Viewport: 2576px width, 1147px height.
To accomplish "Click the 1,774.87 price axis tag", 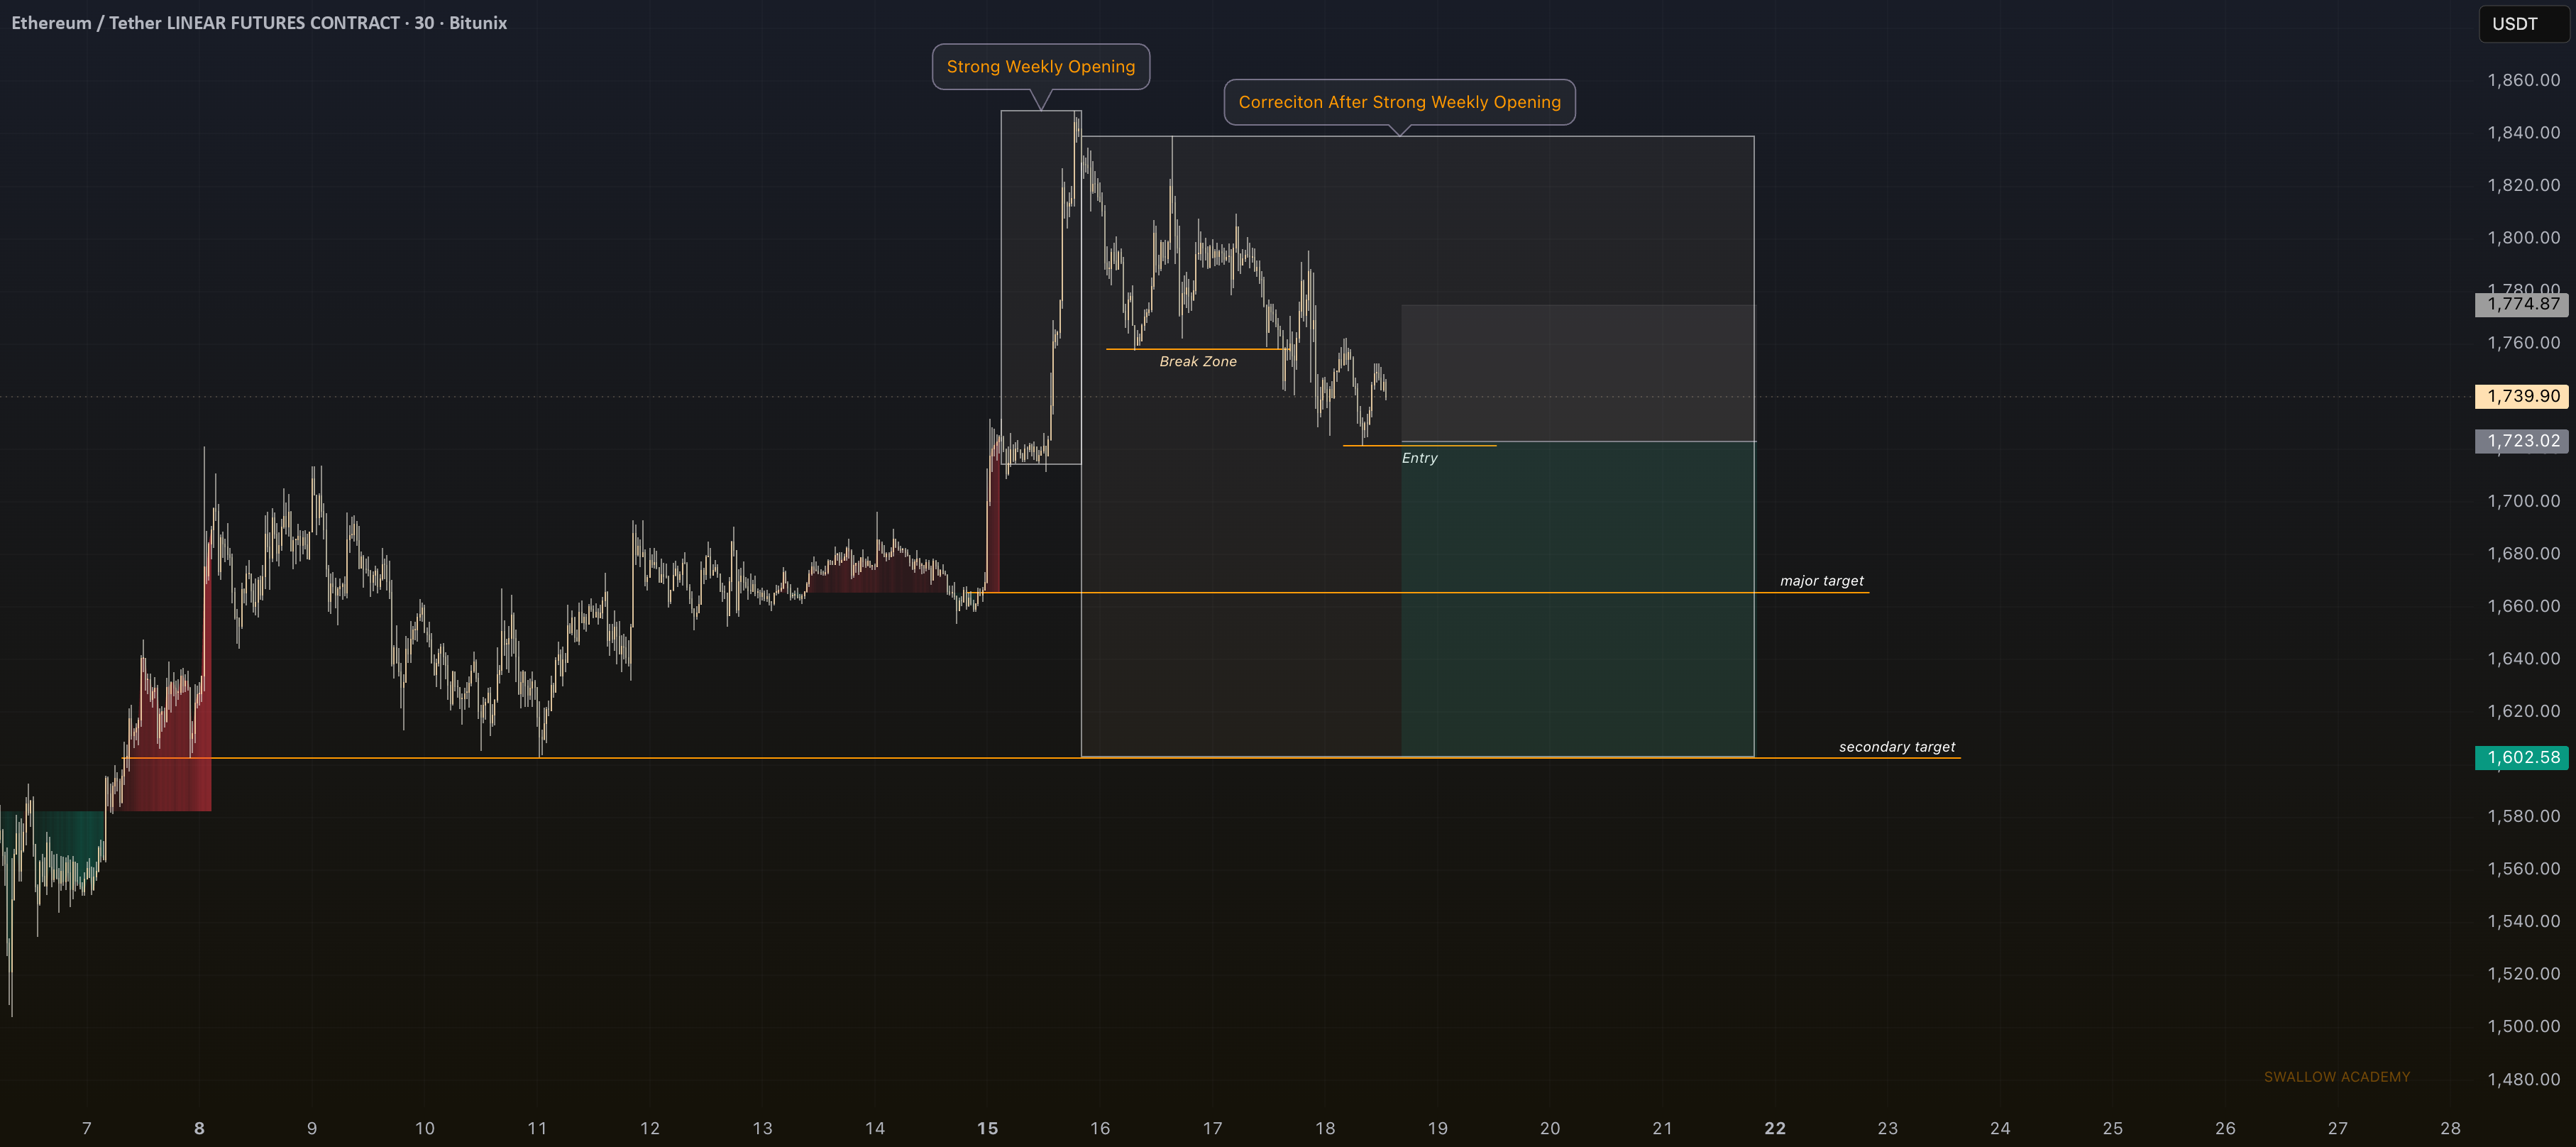I will 2521,304.
